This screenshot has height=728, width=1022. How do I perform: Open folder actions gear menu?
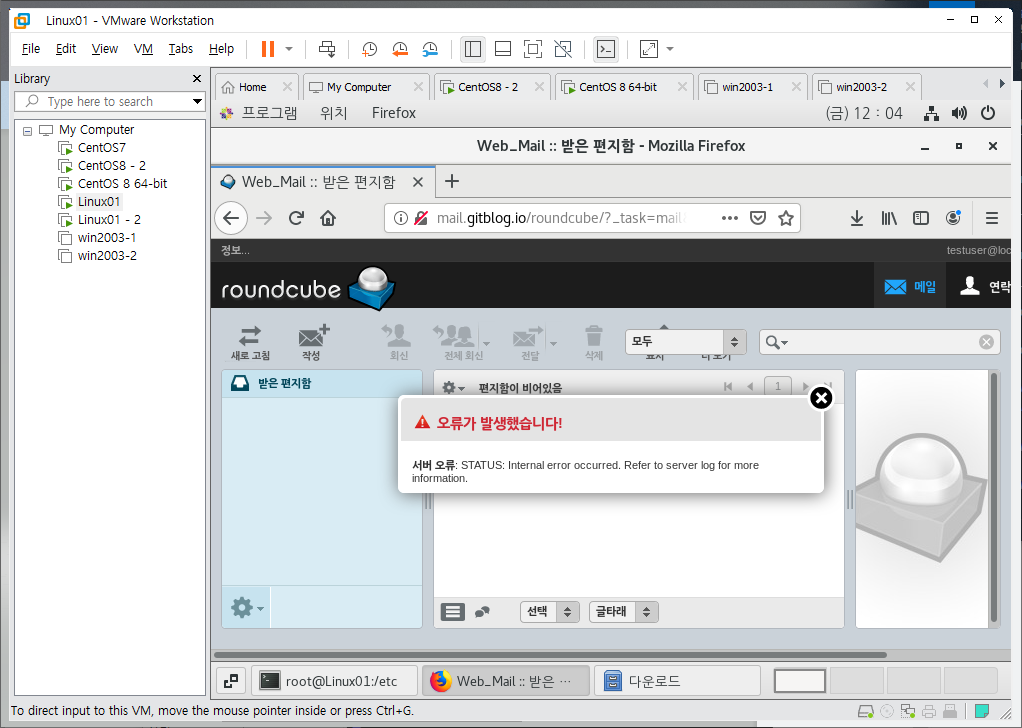(x=247, y=608)
